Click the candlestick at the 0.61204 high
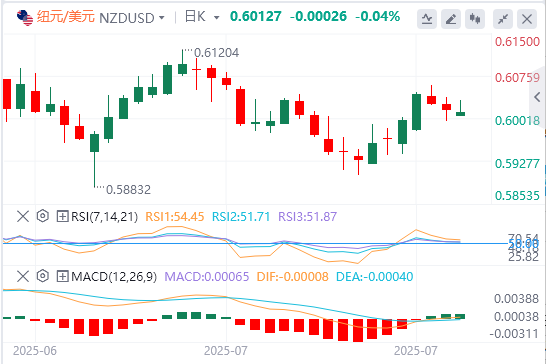Image resolution: width=546 pixels, height=364 pixels. click(182, 63)
